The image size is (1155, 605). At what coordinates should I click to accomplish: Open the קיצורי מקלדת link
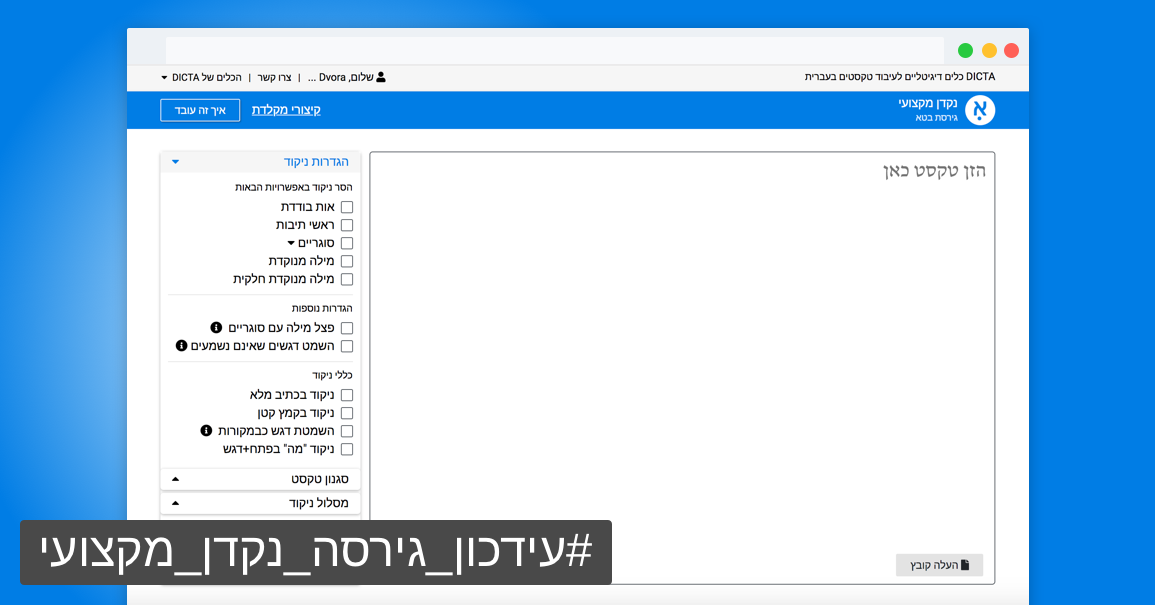tap(286, 110)
